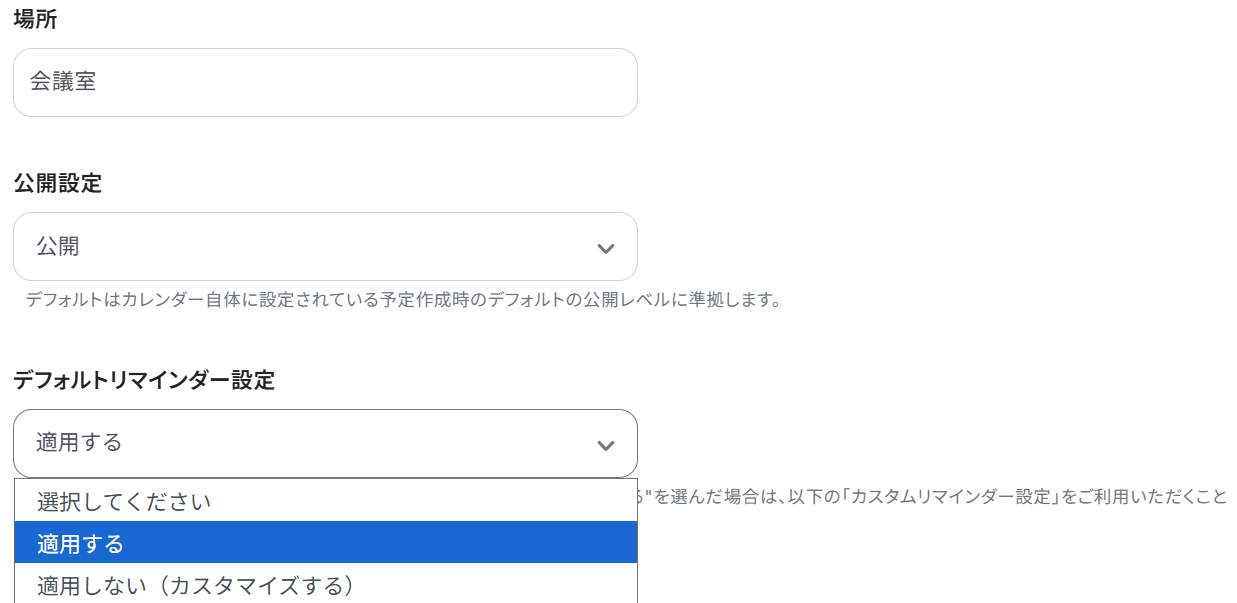
Task: Open the 公開設定 dropdown showing 公開
Action: [325, 247]
